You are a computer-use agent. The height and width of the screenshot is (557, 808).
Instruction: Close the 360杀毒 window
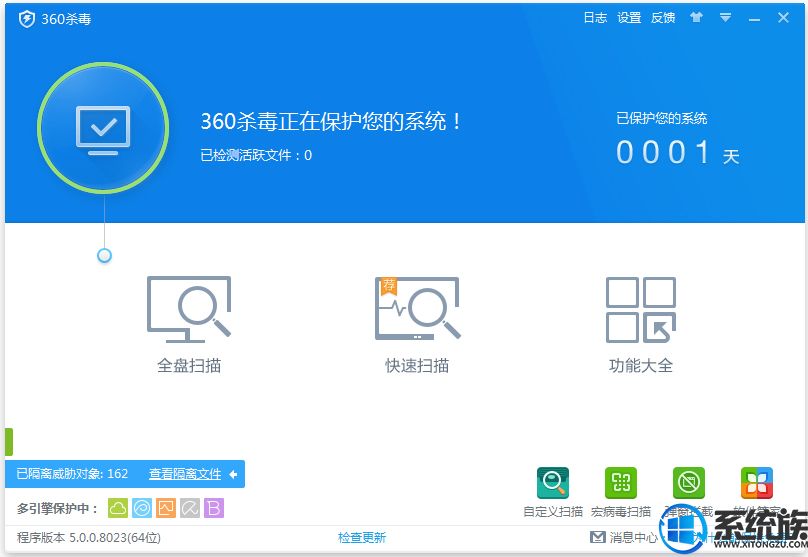[783, 18]
